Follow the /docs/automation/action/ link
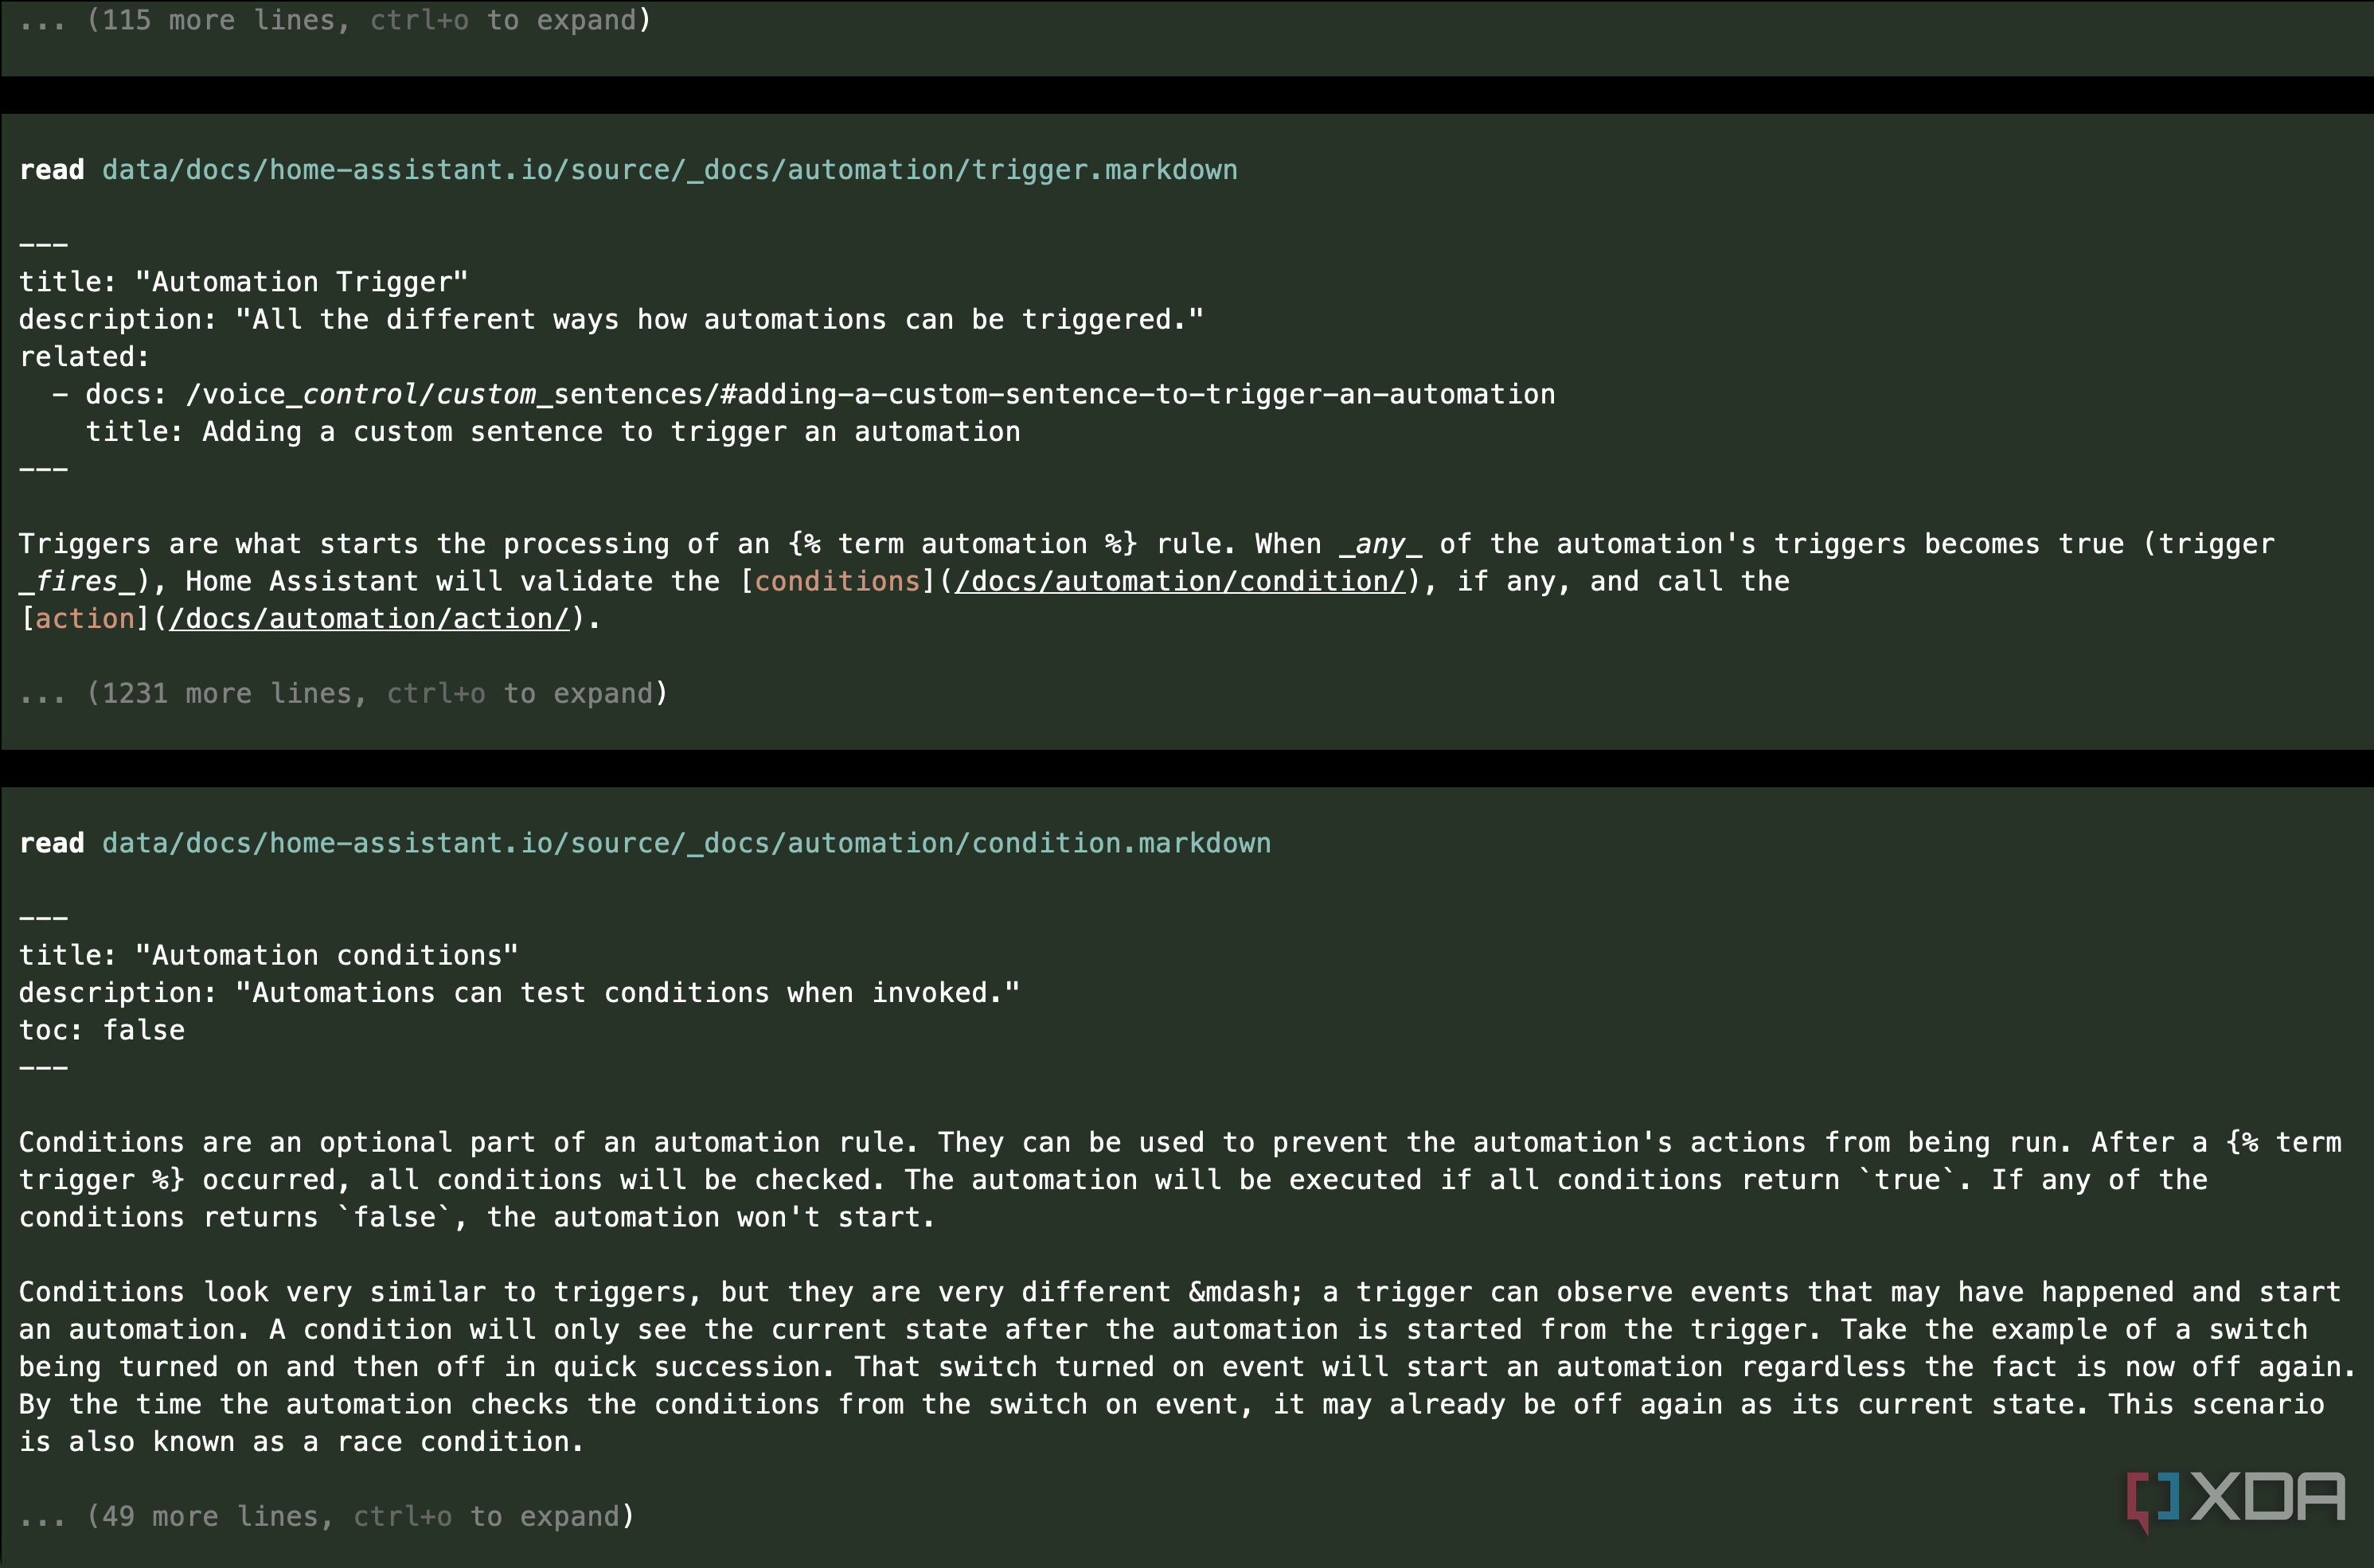The width and height of the screenshot is (2374, 1568). click(370, 619)
